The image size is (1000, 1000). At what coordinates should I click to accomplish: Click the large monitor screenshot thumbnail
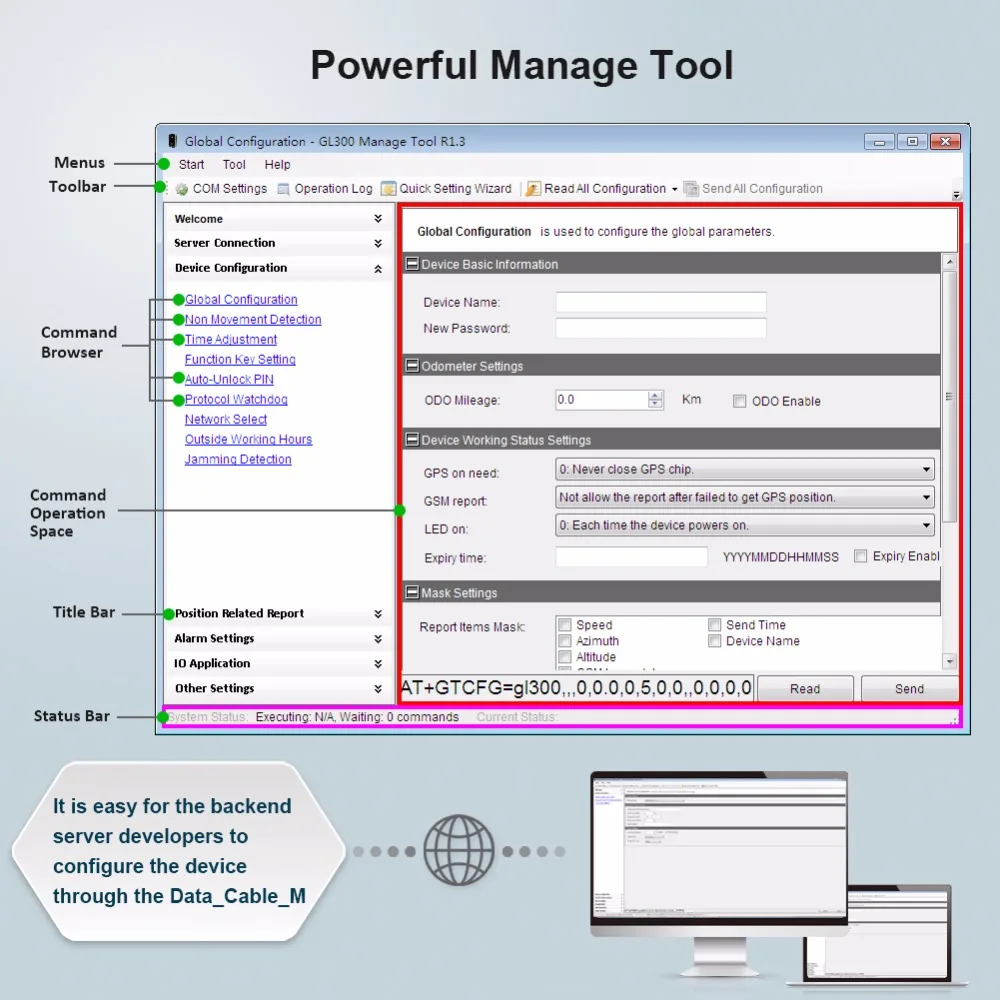tap(719, 847)
